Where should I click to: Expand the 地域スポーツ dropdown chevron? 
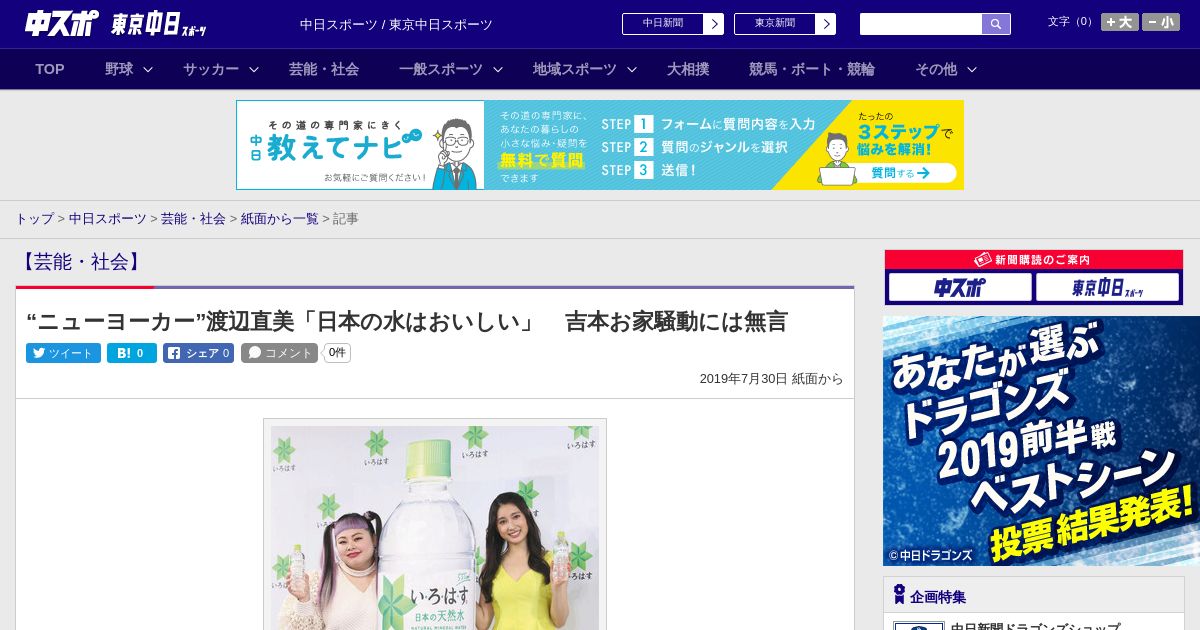[632, 70]
